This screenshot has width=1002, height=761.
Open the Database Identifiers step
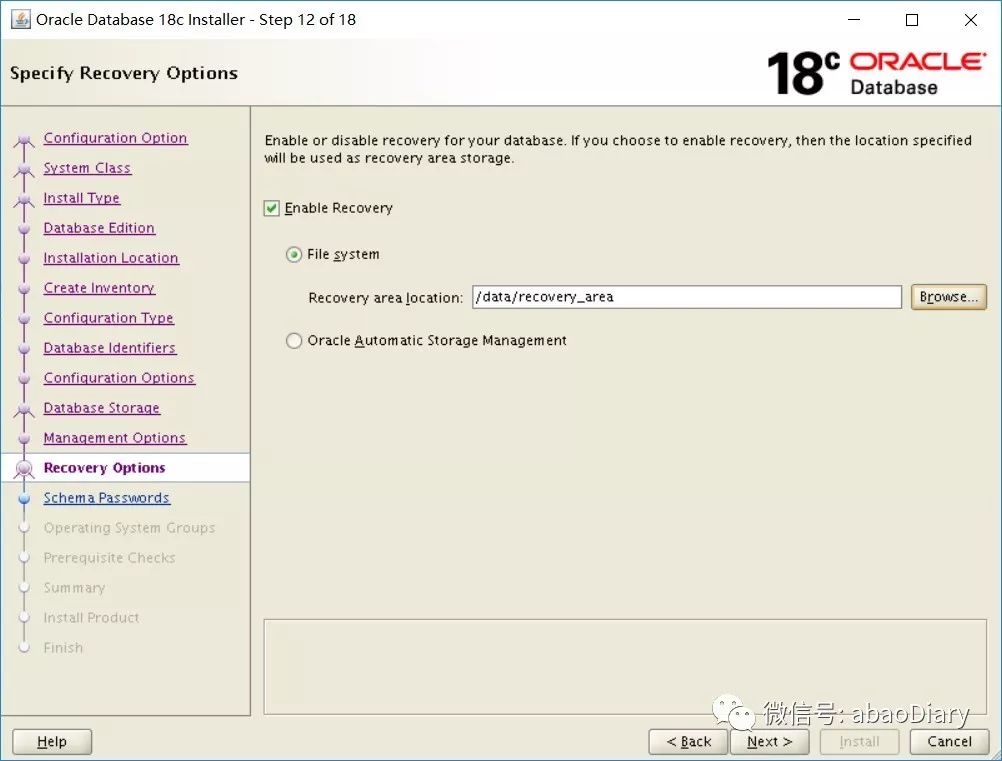pyautogui.click(x=109, y=348)
